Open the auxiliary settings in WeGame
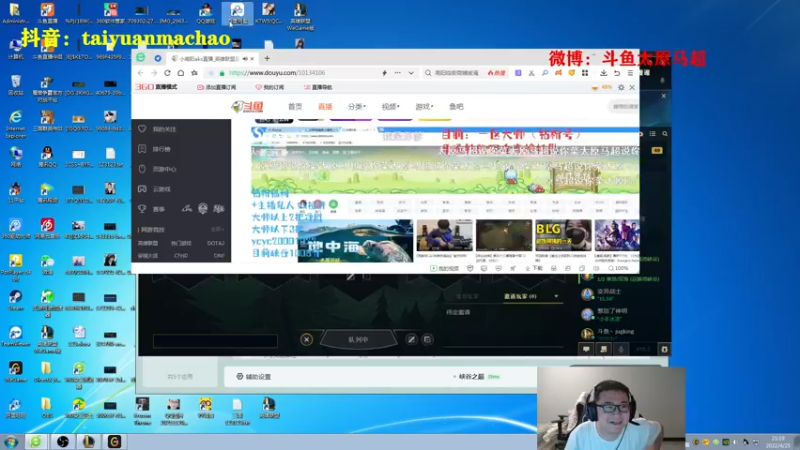The width and height of the screenshot is (800, 450). click(x=254, y=377)
